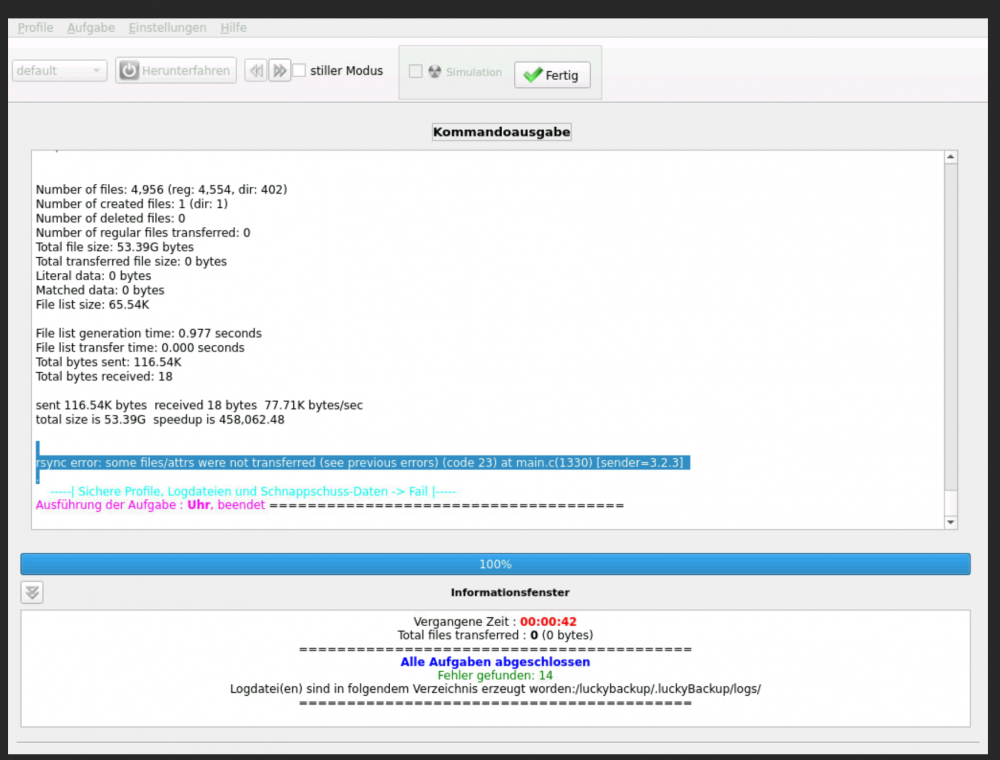This screenshot has height=760, width=1000.
Task: Click the 100% progress bar
Action: (x=496, y=564)
